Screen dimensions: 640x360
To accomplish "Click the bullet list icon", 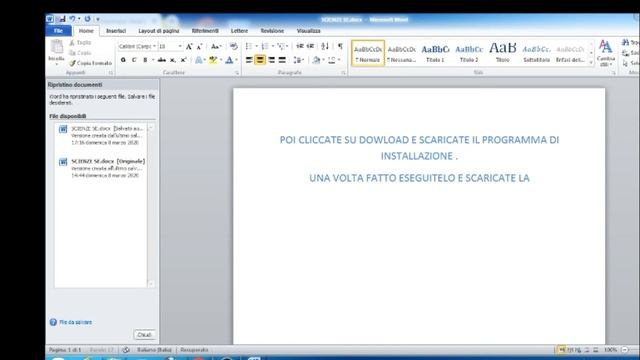I will pyautogui.click(x=249, y=46).
